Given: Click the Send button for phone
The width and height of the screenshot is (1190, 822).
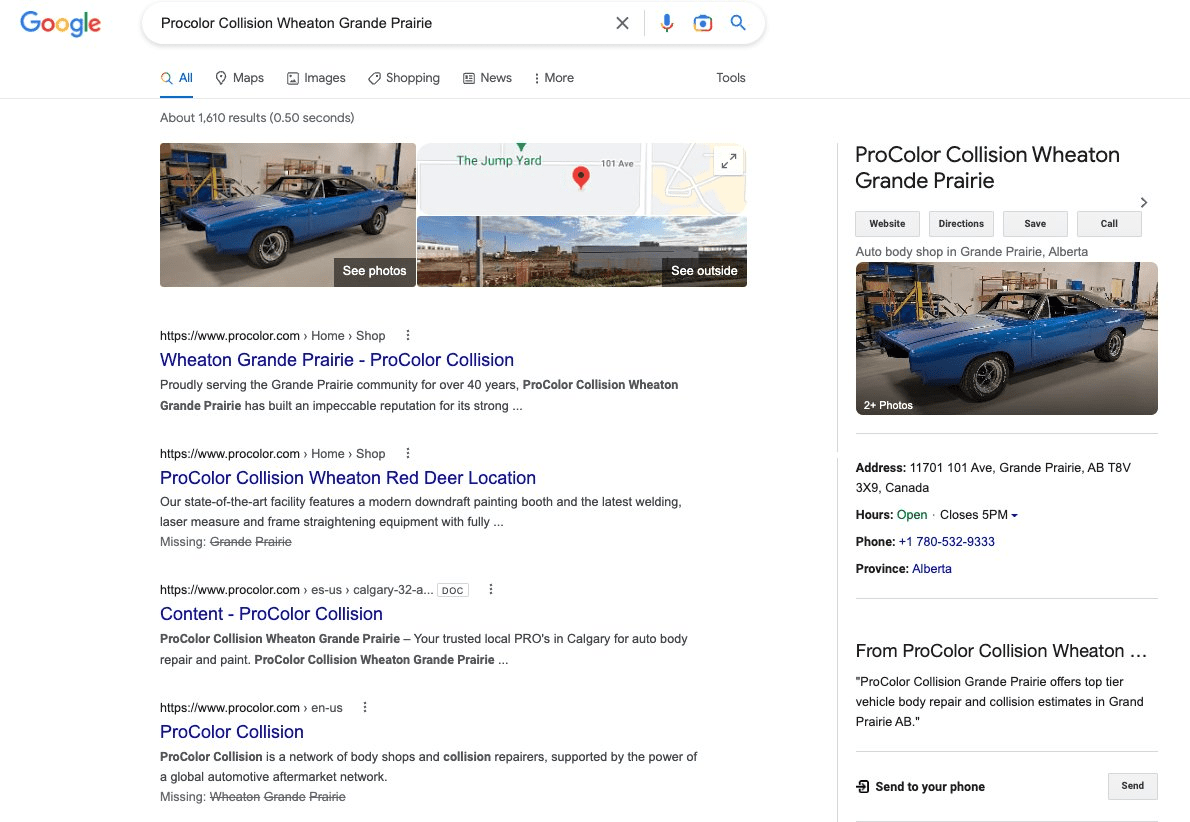Looking at the screenshot, I should 1132,786.
